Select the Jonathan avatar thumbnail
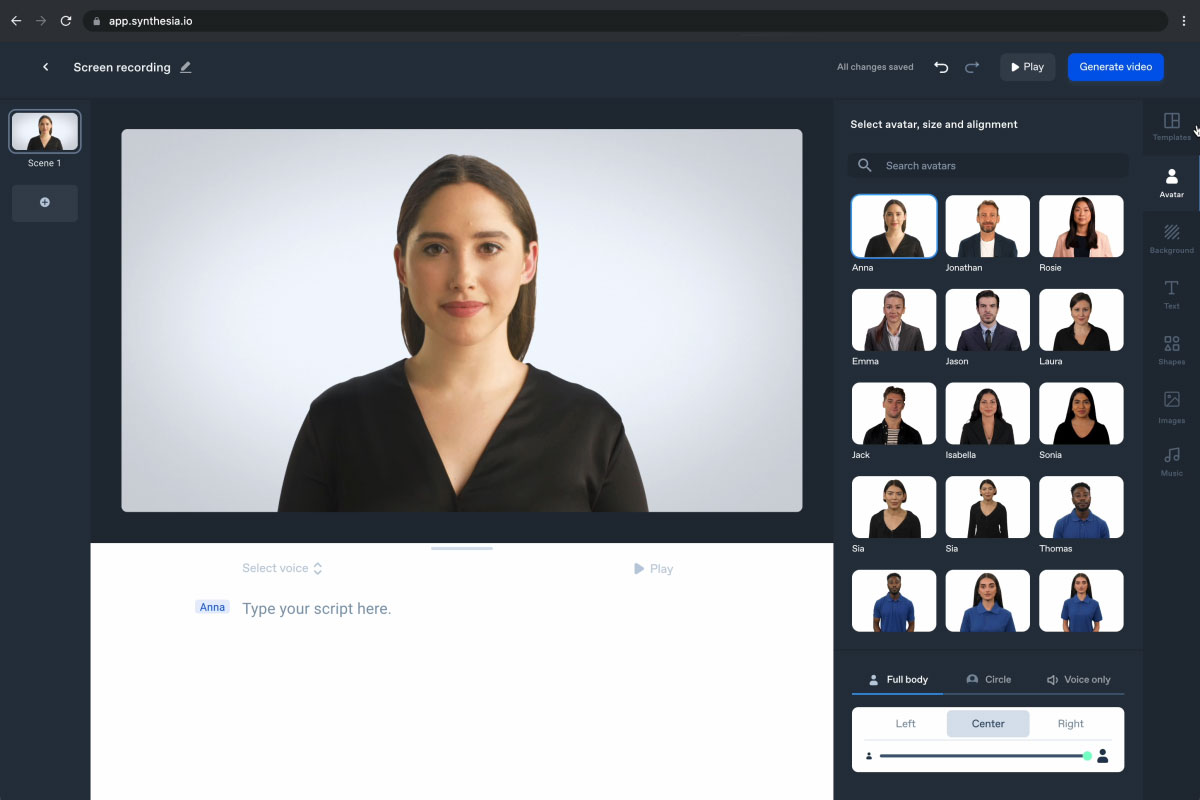 tap(987, 225)
